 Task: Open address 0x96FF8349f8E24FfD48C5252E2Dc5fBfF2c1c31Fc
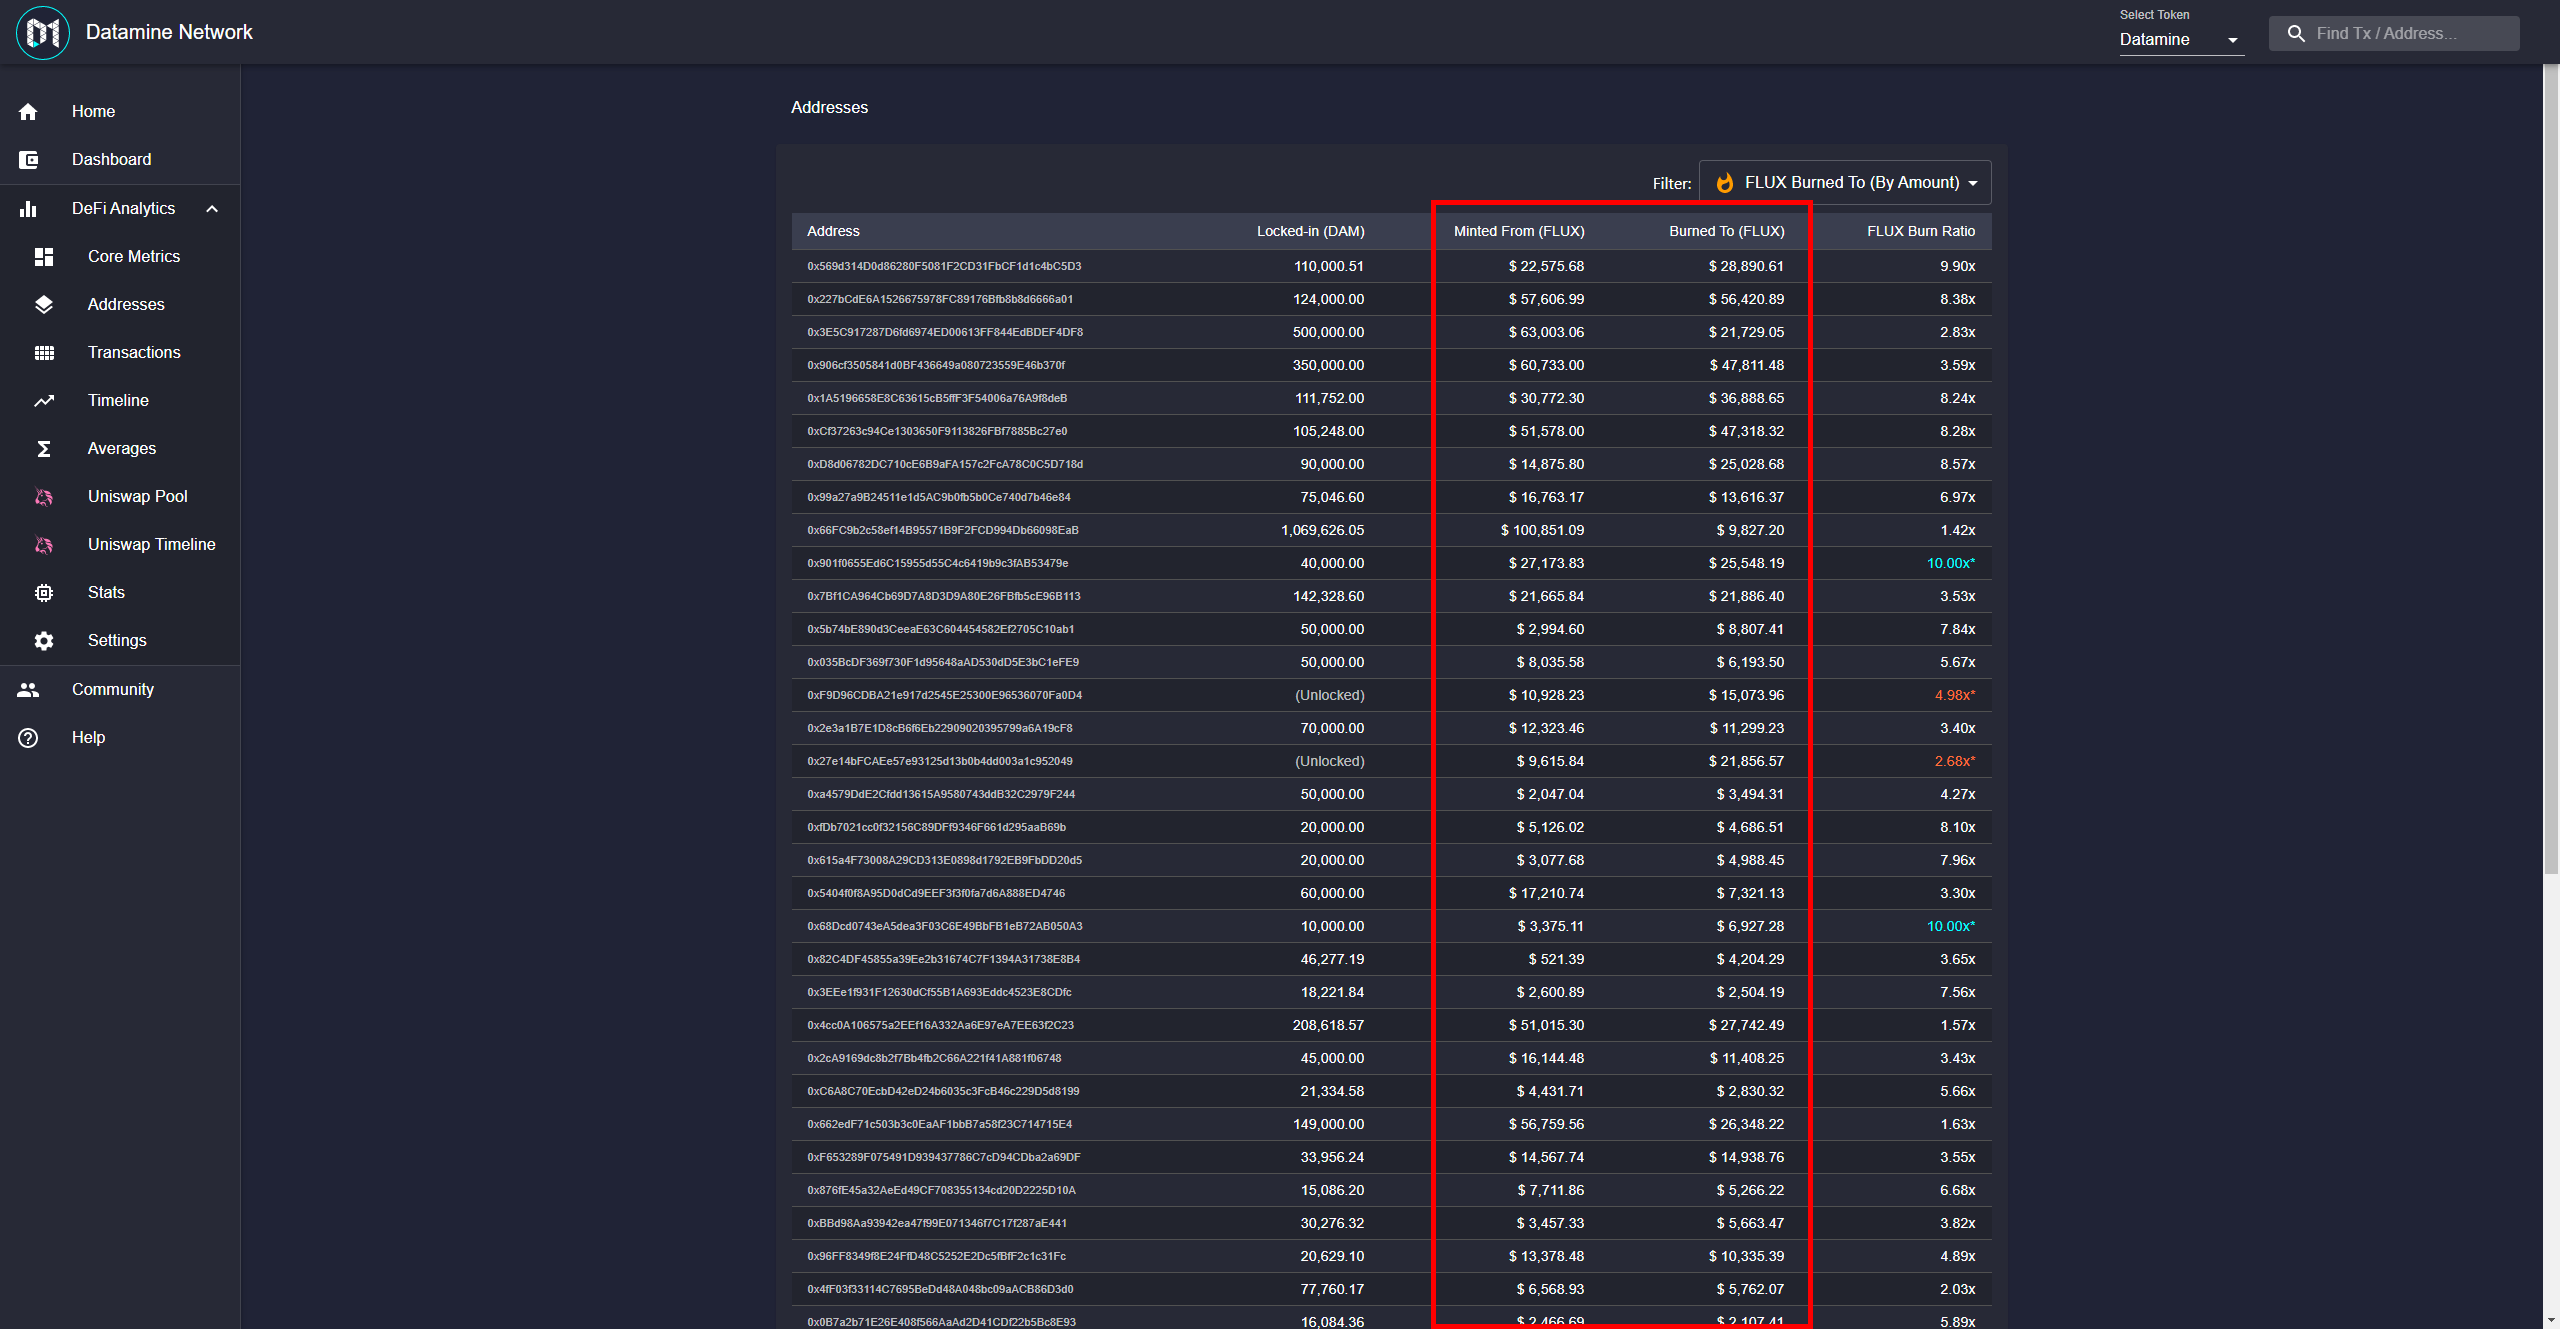coord(936,1256)
